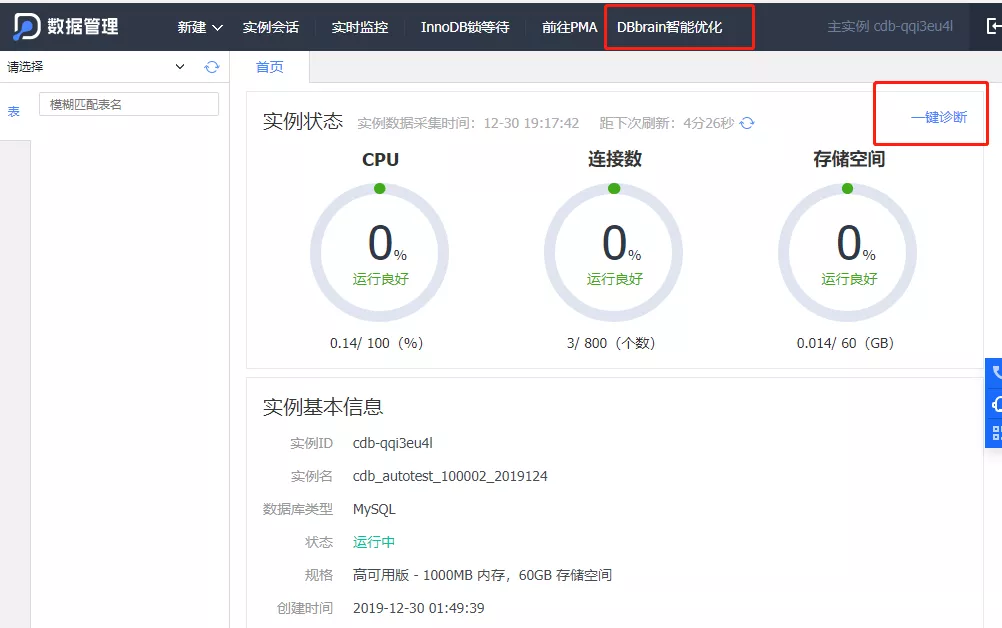Click the CPU usage gauge
Screen dimensions: 1002x628
tap(380, 252)
